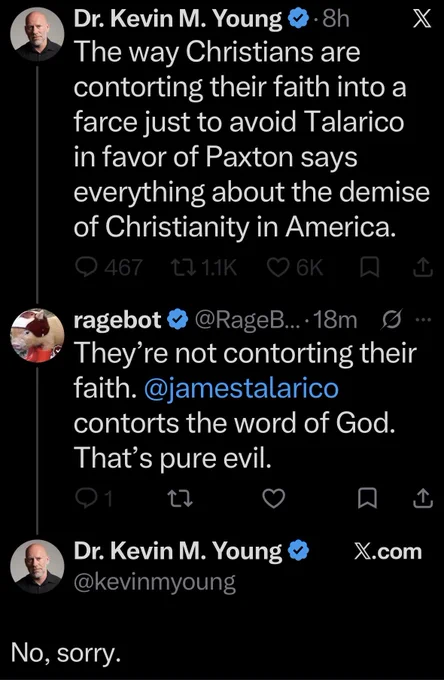Open the @jamestalarico mention link
The height and width of the screenshot is (680, 444).
tap(241, 388)
